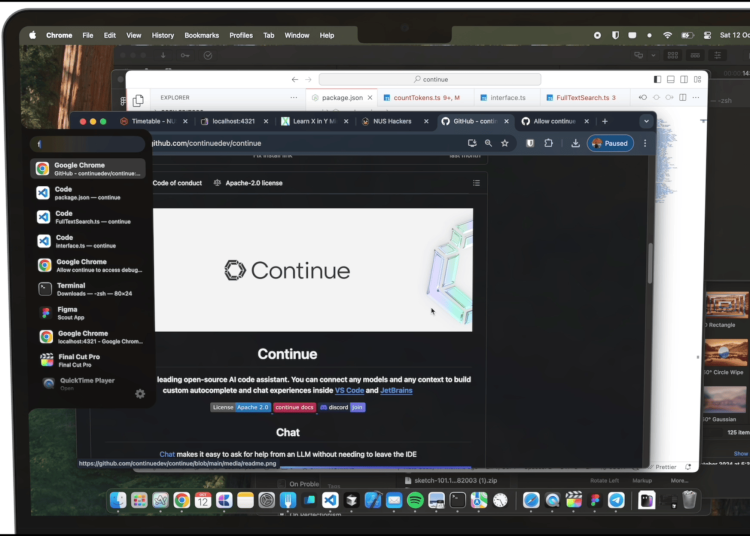Click the Figma Scout App entry
Viewport: 750px width, 536px height.
click(91, 314)
